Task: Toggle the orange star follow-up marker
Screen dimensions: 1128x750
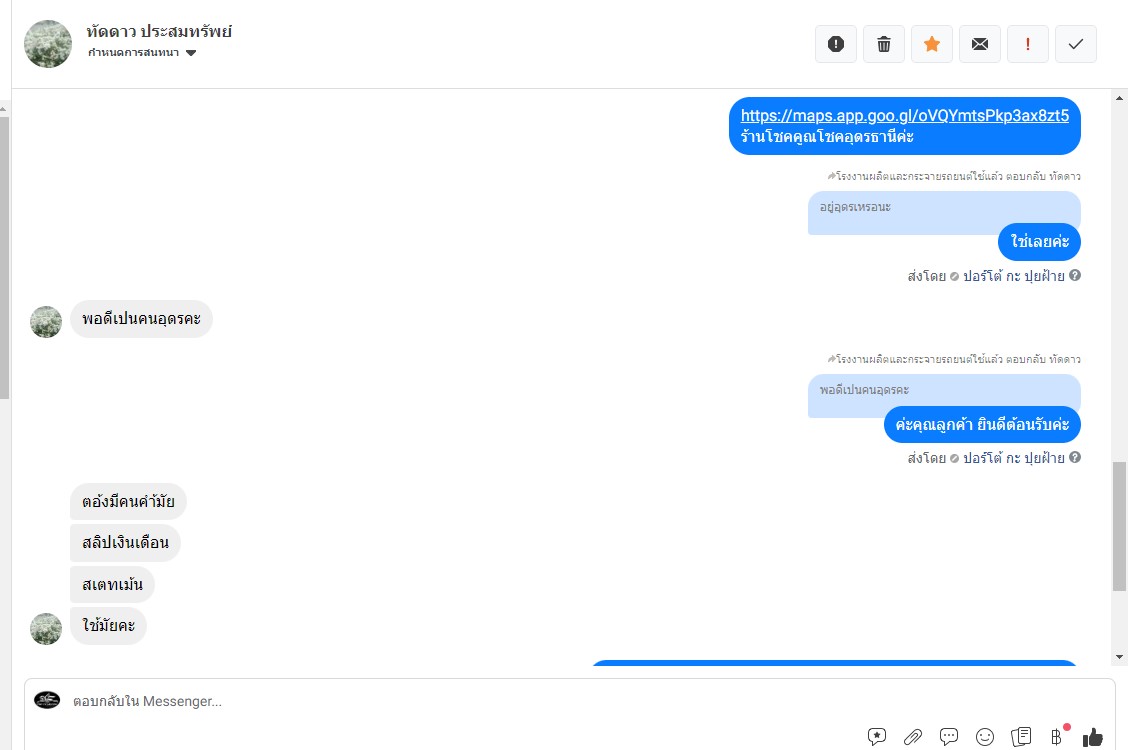Action: 932,44
